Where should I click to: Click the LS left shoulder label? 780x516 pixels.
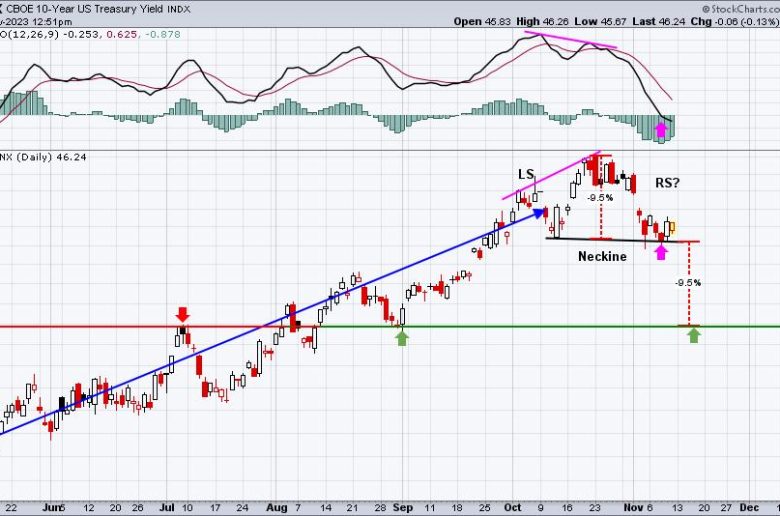(526, 174)
